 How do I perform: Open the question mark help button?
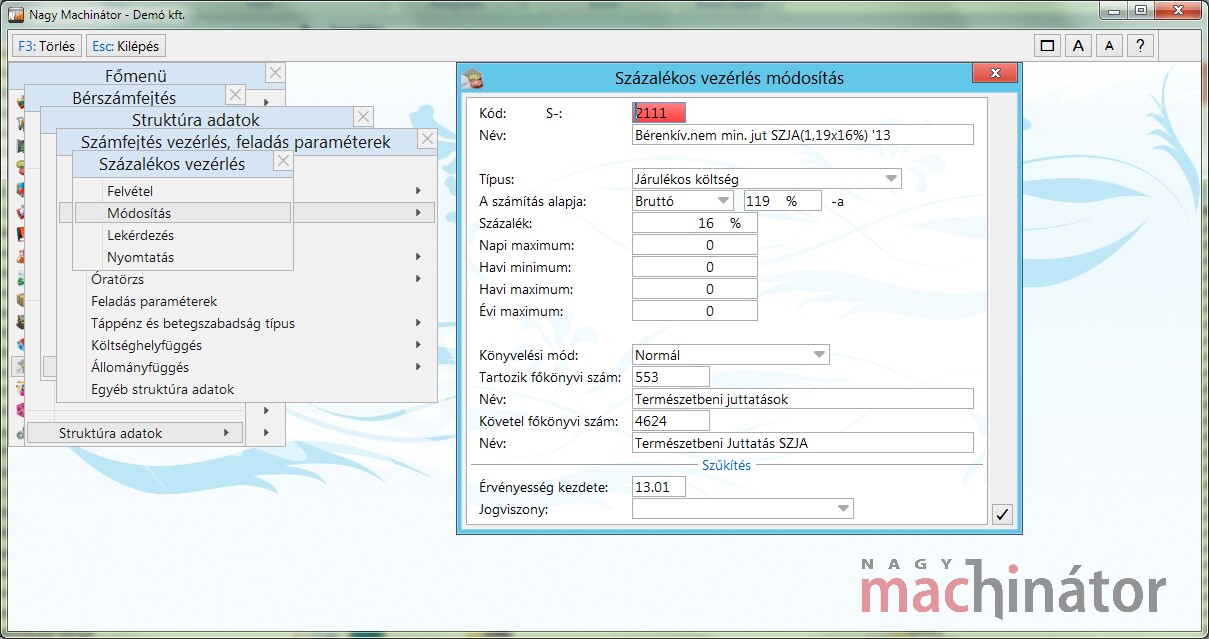1140,46
